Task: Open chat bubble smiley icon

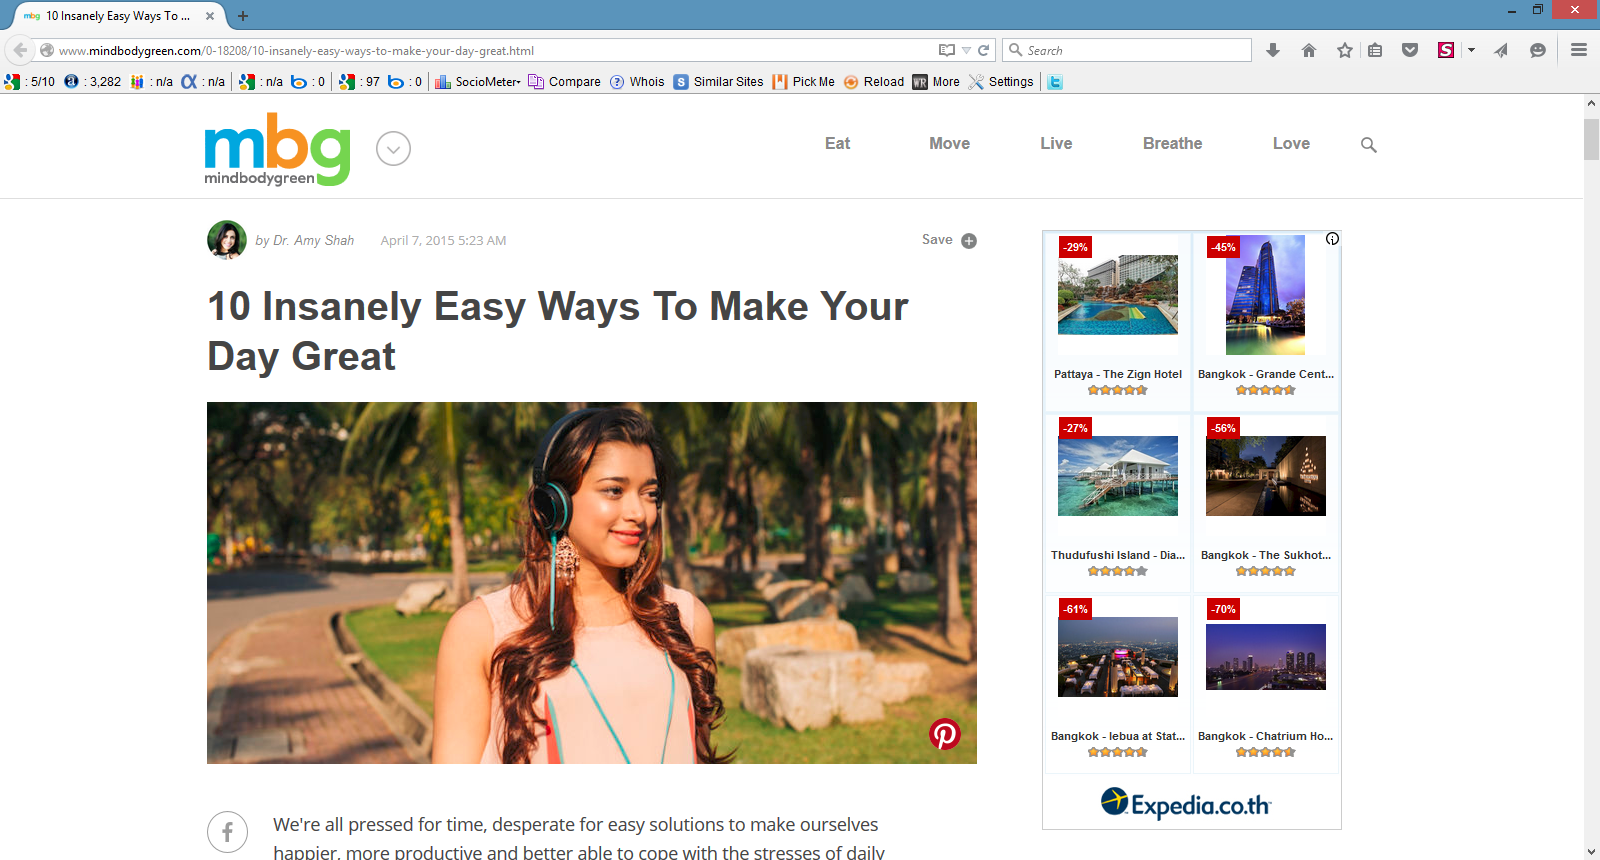Action: click(1538, 50)
